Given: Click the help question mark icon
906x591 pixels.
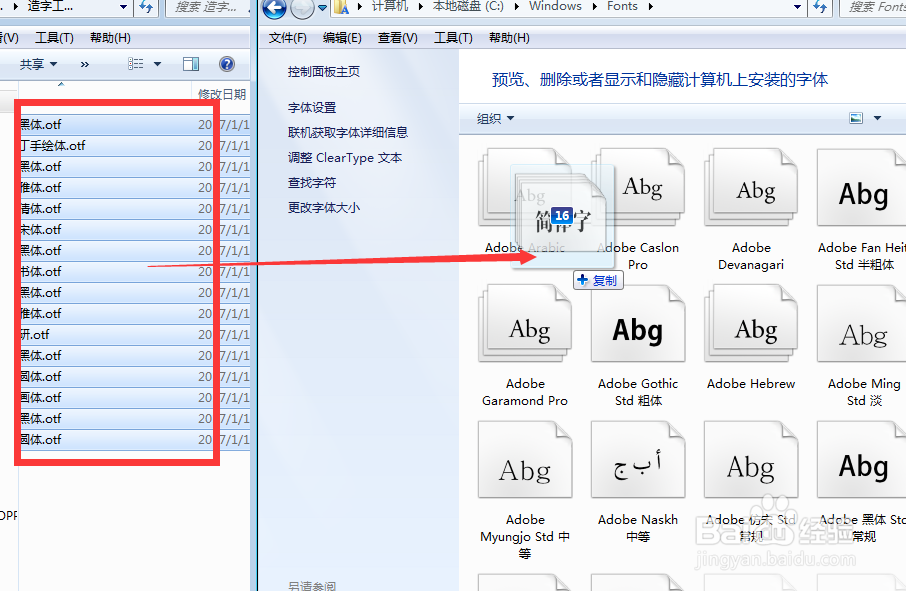Looking at the screenshot, I should coord(226,64).
